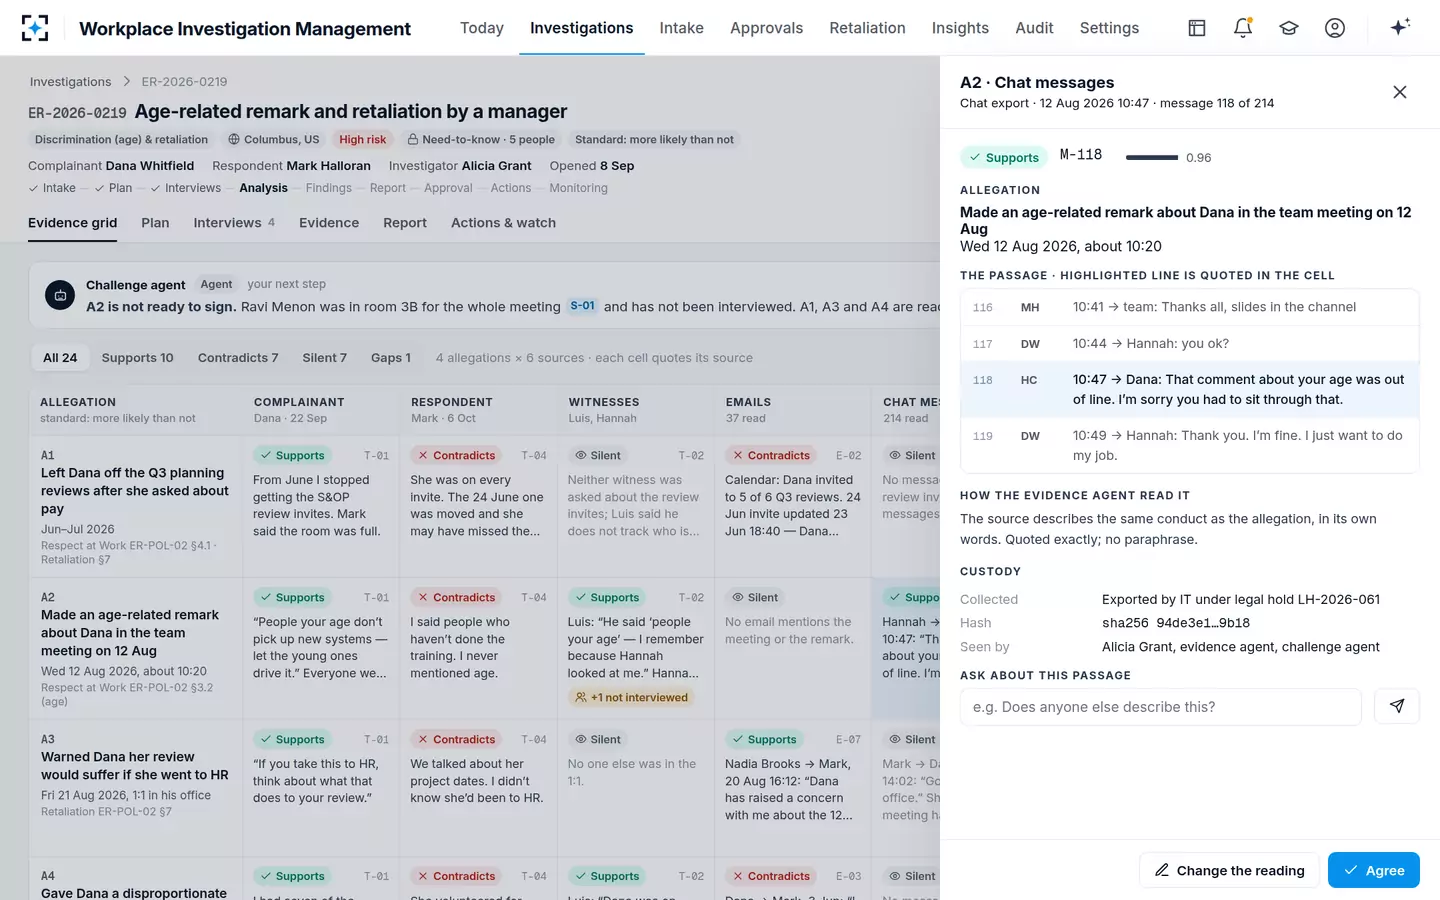Screen dimensions: 1440x900
Task: Open A4 Emails Contradicts cell E-03
Action: pyautogui.click(x=793, y=879)
